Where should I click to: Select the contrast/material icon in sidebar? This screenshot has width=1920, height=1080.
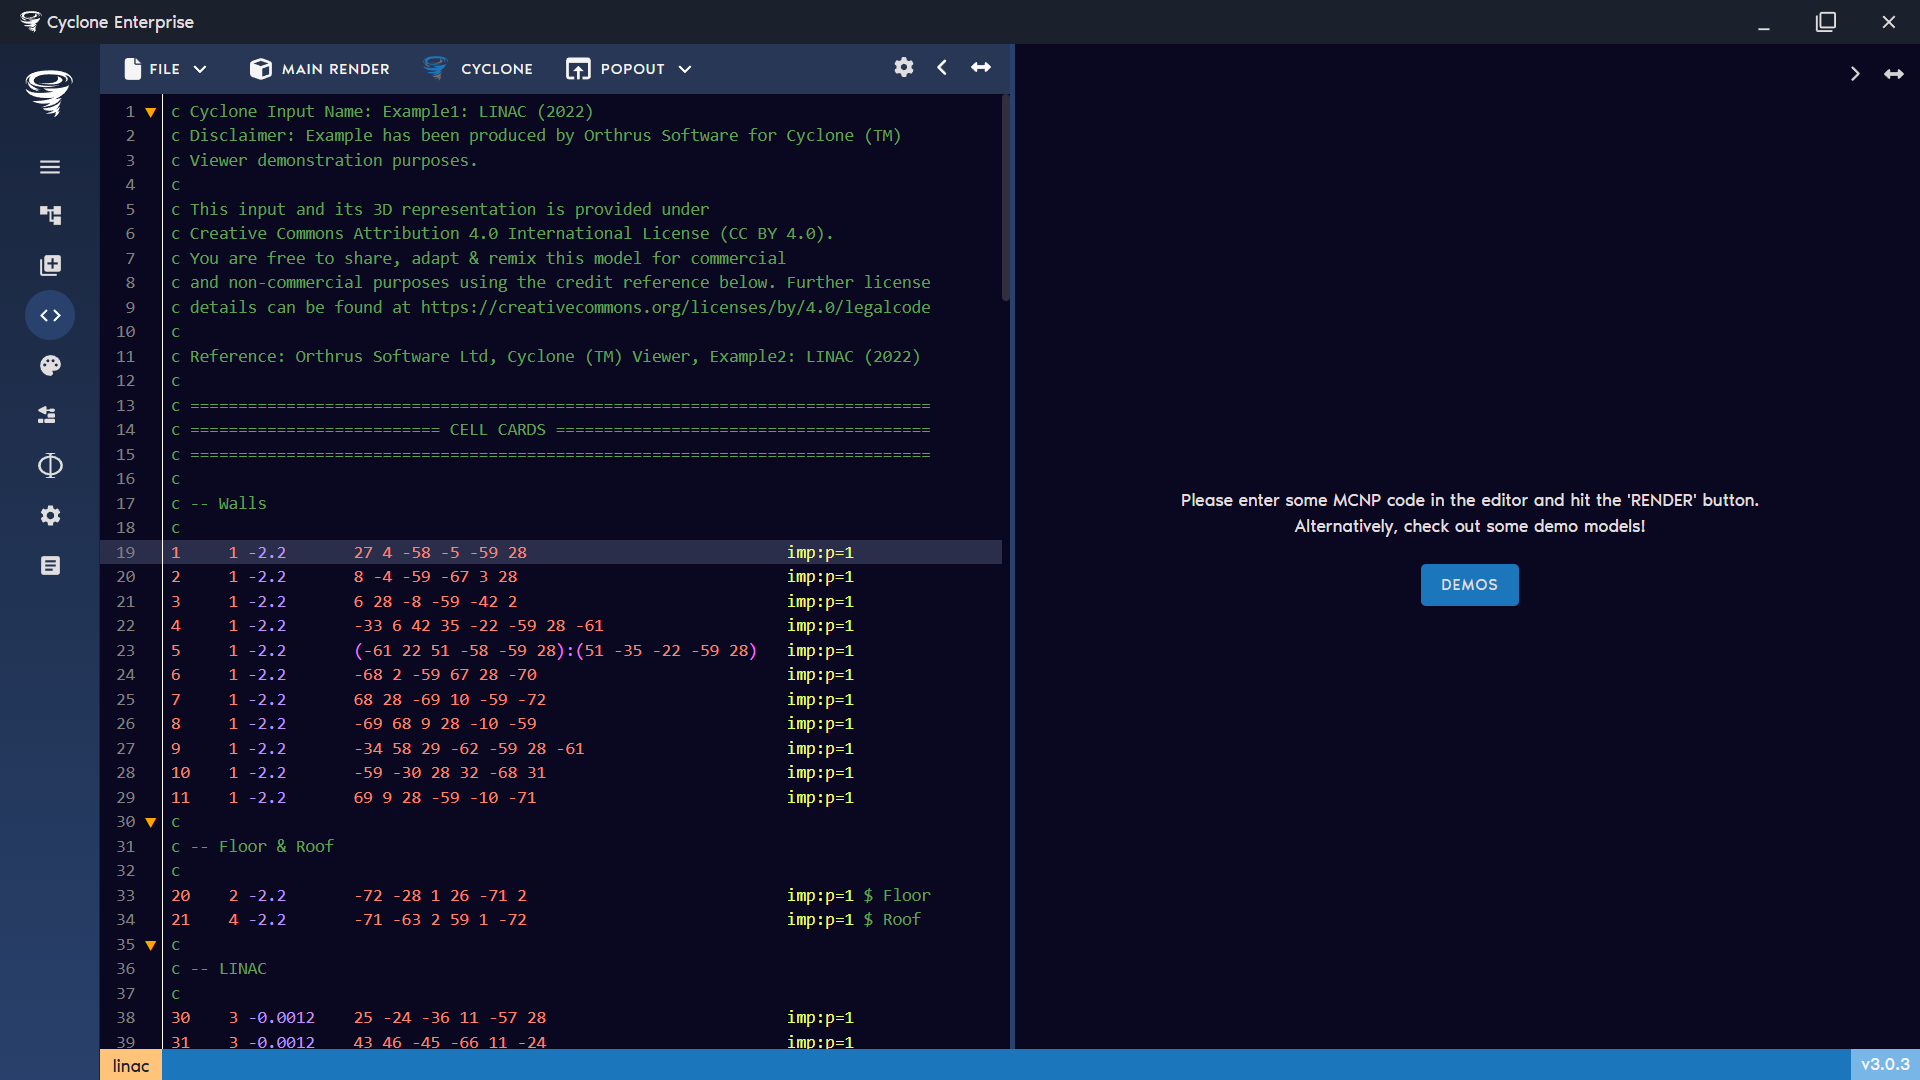[x=50, y=465]
